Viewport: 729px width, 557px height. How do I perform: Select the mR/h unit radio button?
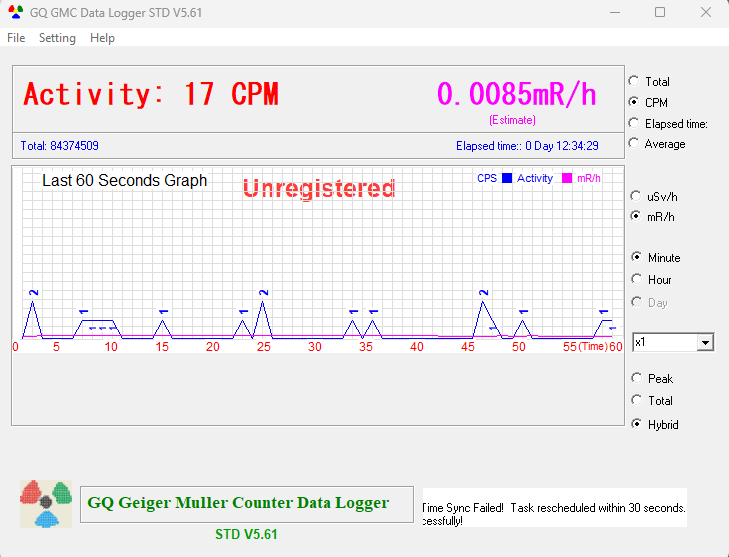pos(636,216)
